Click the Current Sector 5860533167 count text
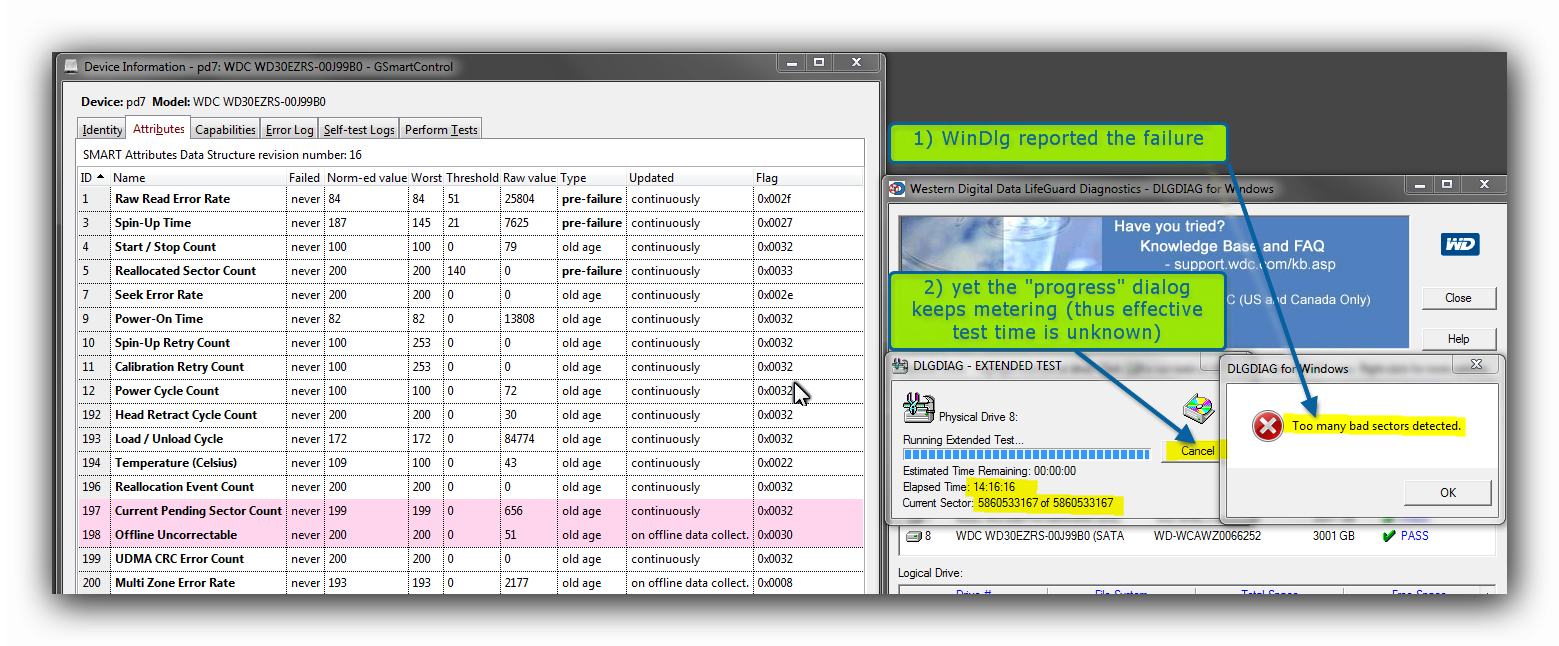The width and height of the screenshot is (1559, 646). (x=1045, y=503)
